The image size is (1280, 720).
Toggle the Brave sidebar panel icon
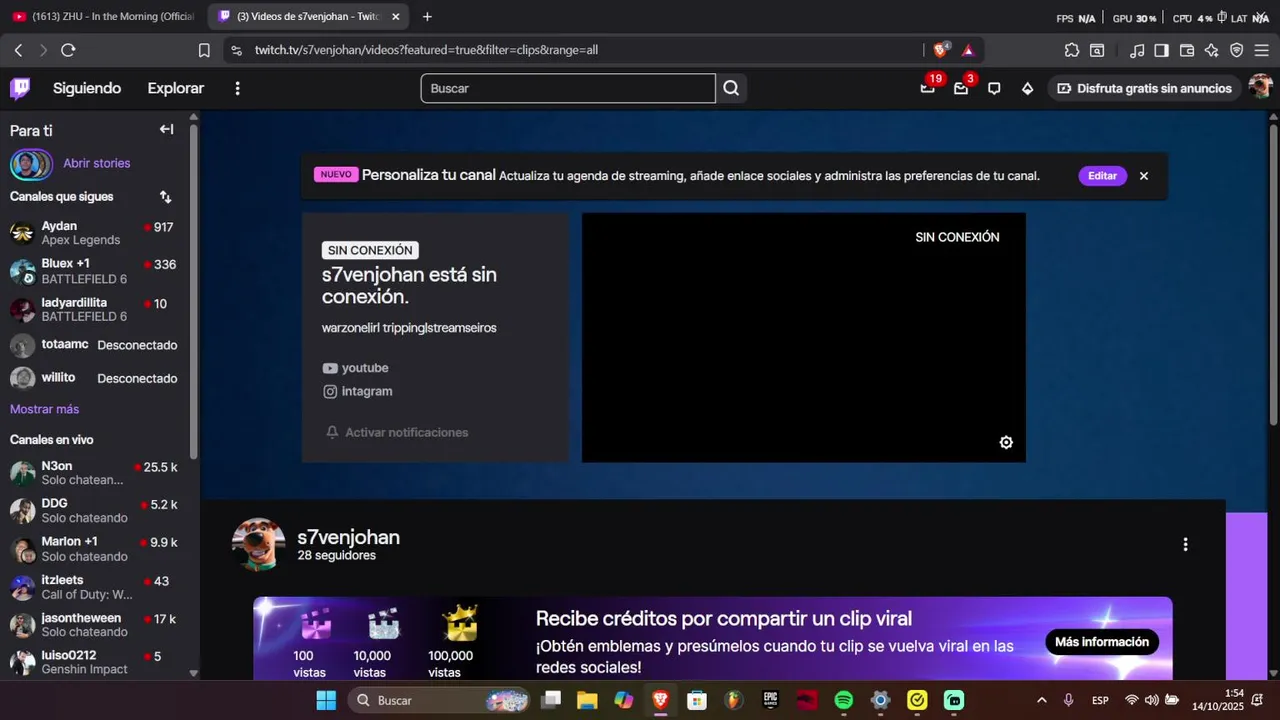pos(1161,50)
